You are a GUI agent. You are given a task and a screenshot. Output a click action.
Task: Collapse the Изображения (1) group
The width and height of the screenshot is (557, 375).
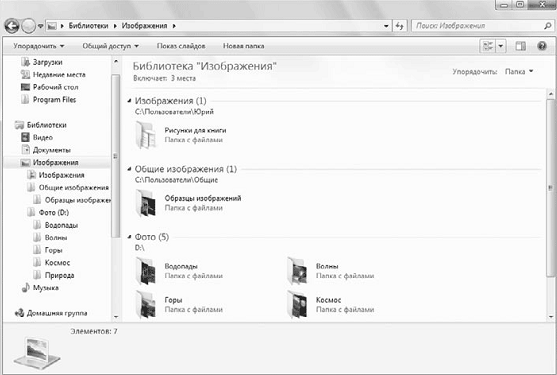(x=129, y=101)
